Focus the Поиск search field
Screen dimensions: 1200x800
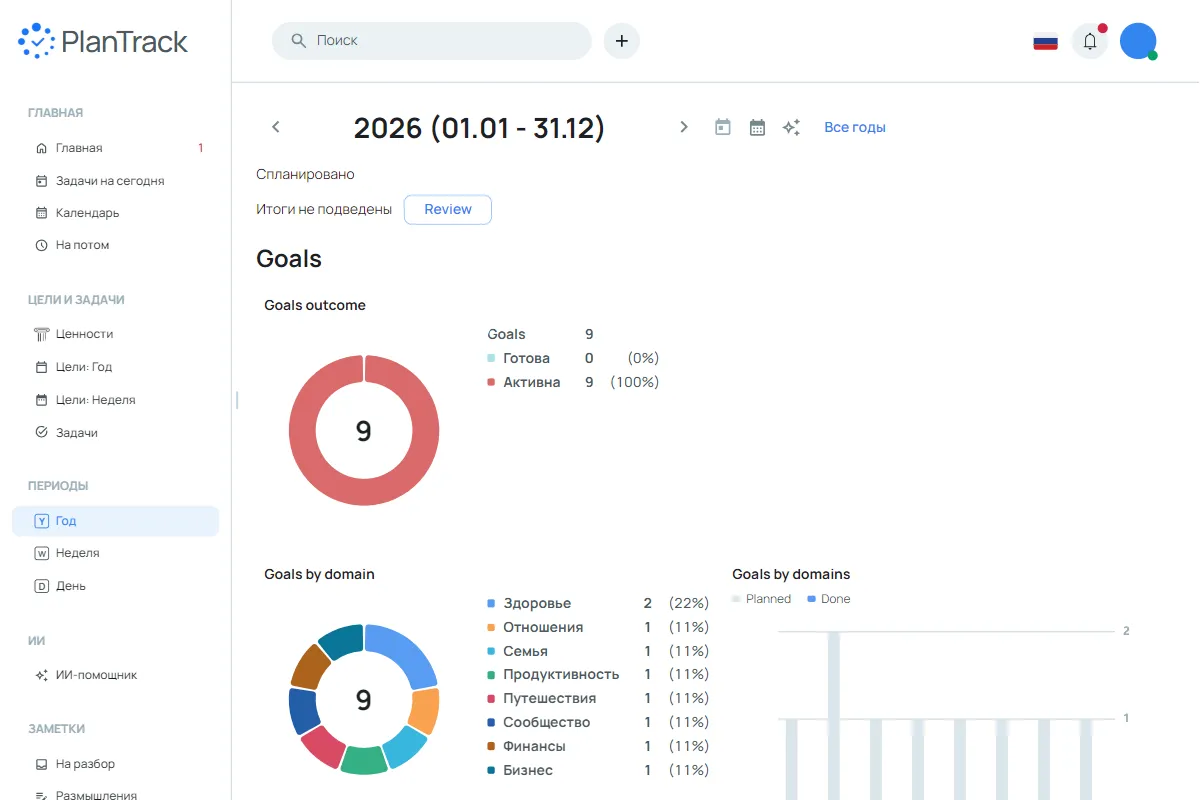click(x=432, y=41)
